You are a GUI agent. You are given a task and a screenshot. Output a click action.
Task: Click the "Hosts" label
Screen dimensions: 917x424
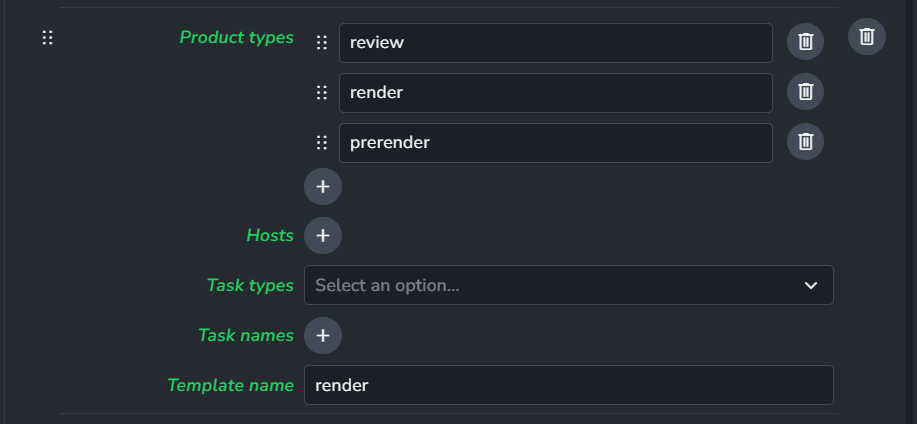tap(270, 235)
